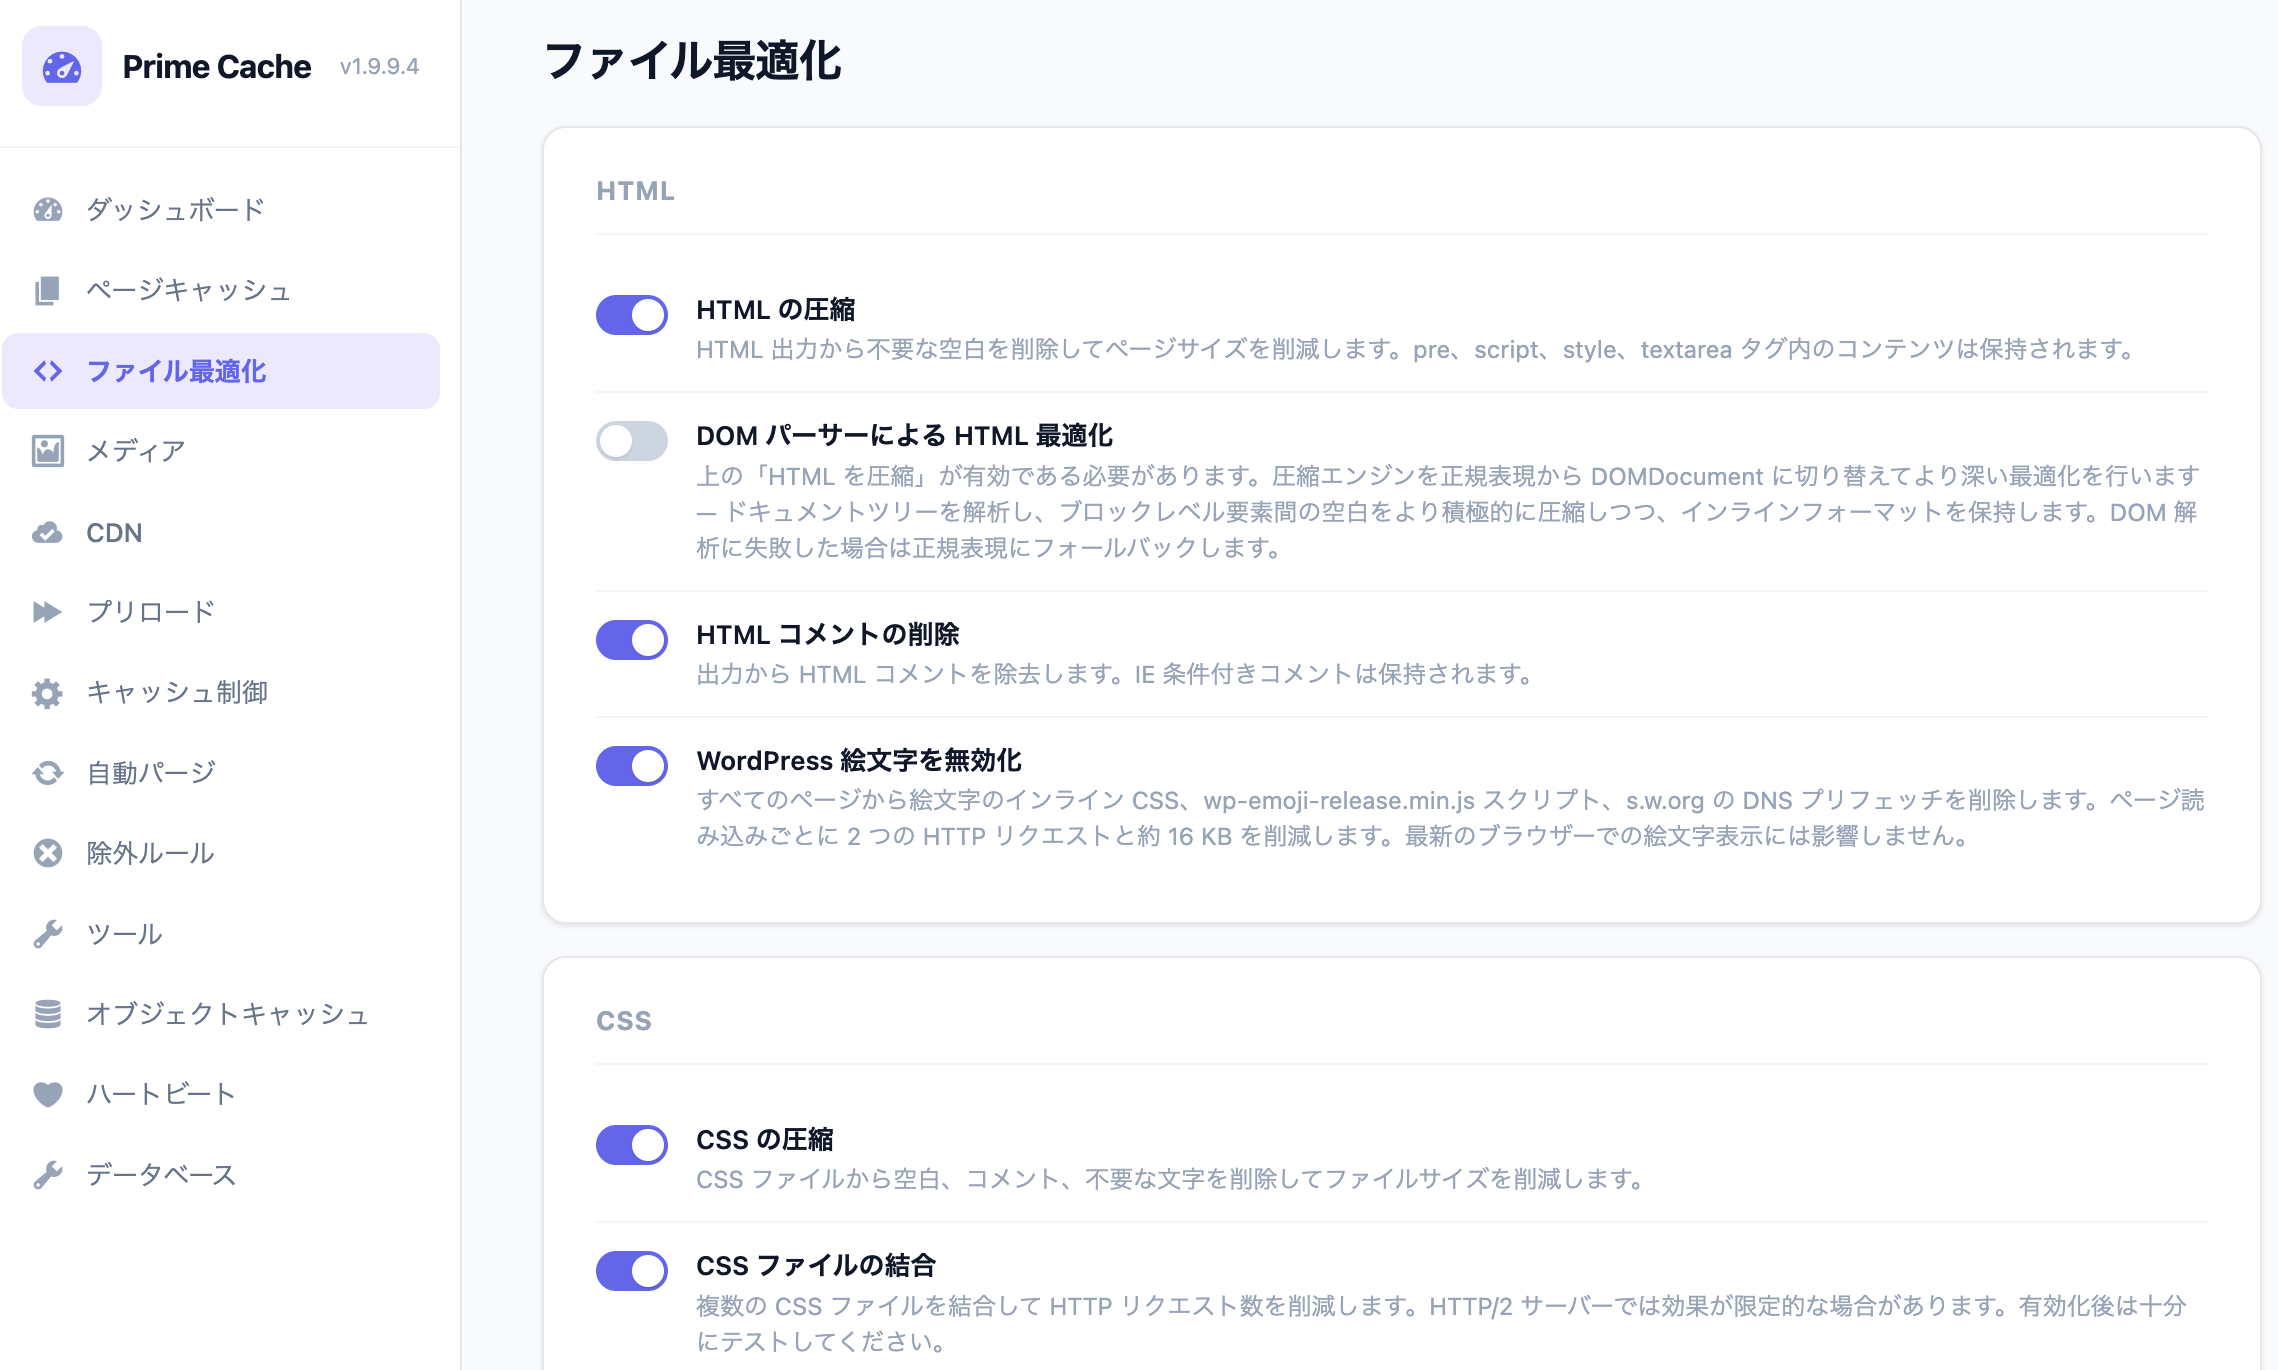Disable the CSS の圧縮 toggle

click(x=632, y=1145)
